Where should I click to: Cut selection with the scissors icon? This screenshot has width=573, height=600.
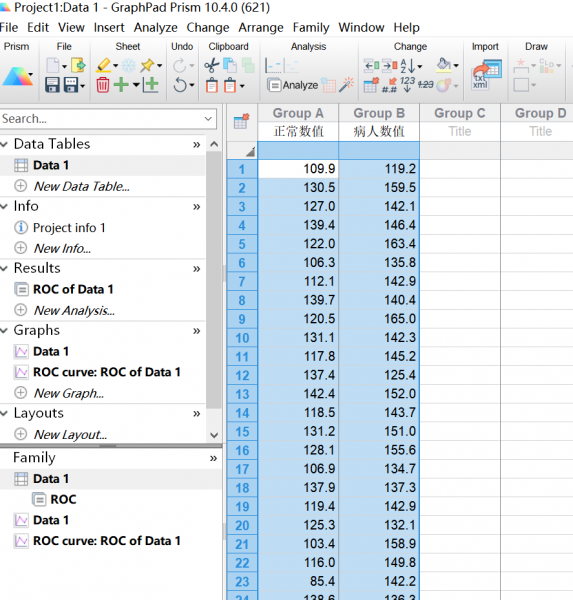pos(211,65)
